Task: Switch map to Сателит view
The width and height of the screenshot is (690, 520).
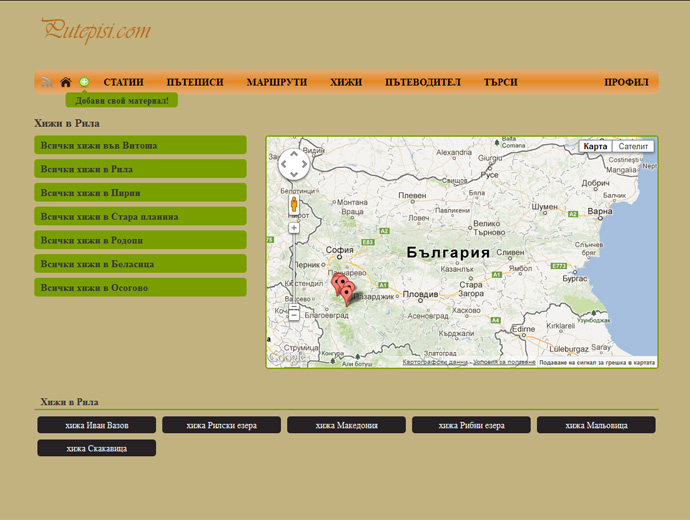Action: tap(633, 146)
